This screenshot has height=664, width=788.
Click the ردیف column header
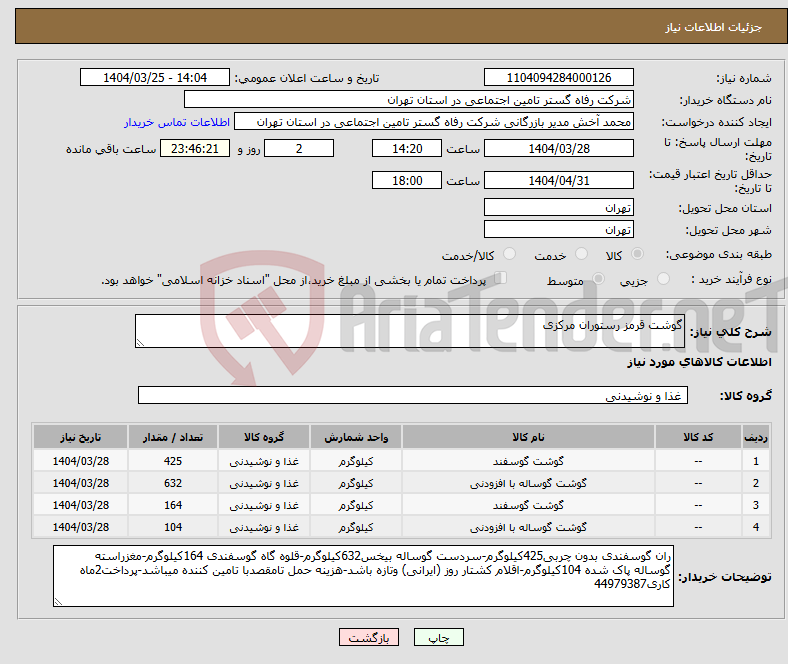pyautogui.click(x=756, y=437)
